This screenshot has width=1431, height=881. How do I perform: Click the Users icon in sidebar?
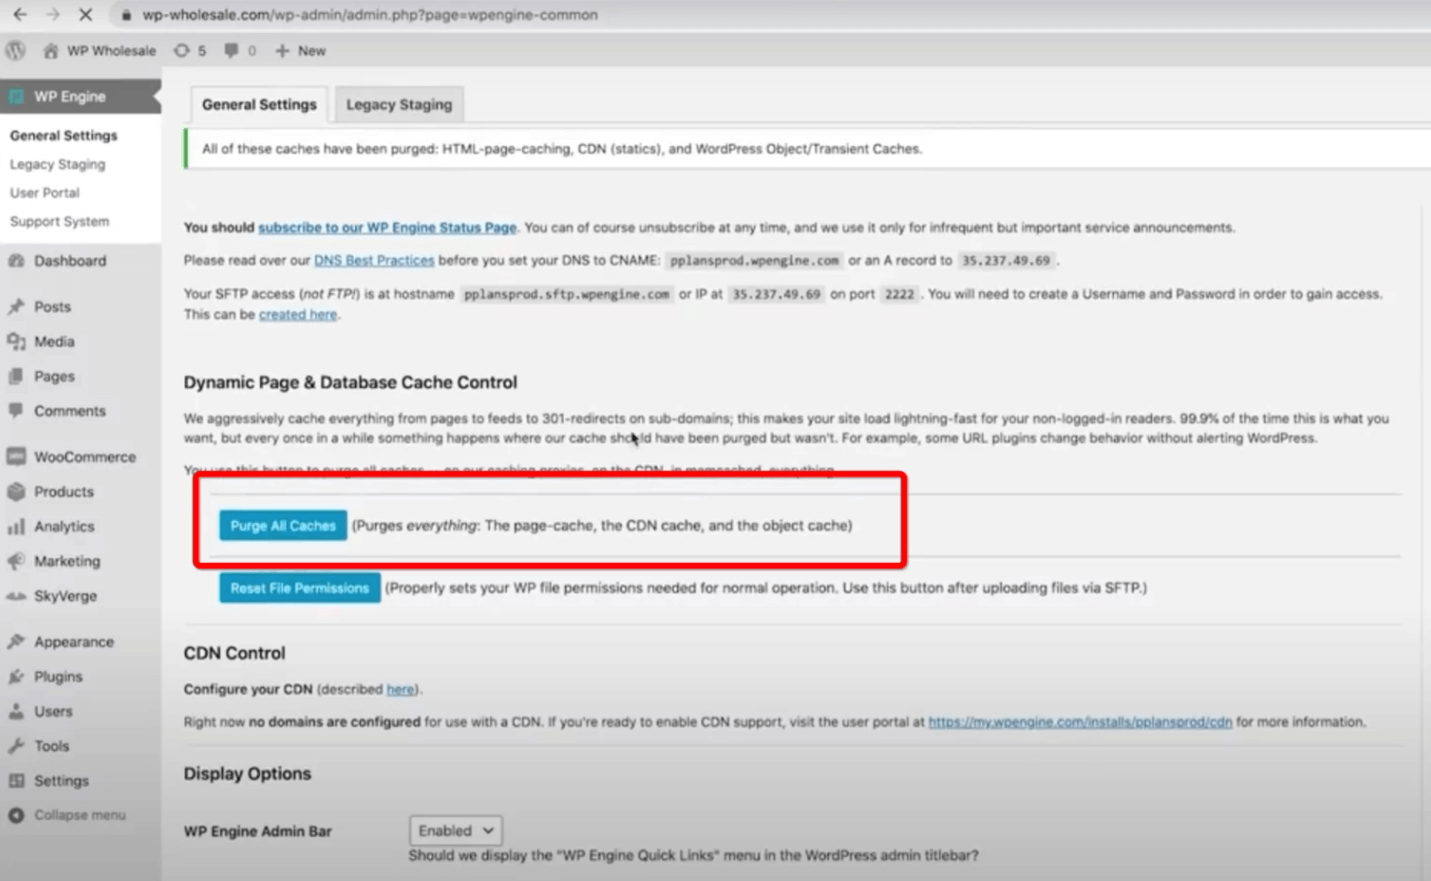pyautogui.click(x=16, y=712)
